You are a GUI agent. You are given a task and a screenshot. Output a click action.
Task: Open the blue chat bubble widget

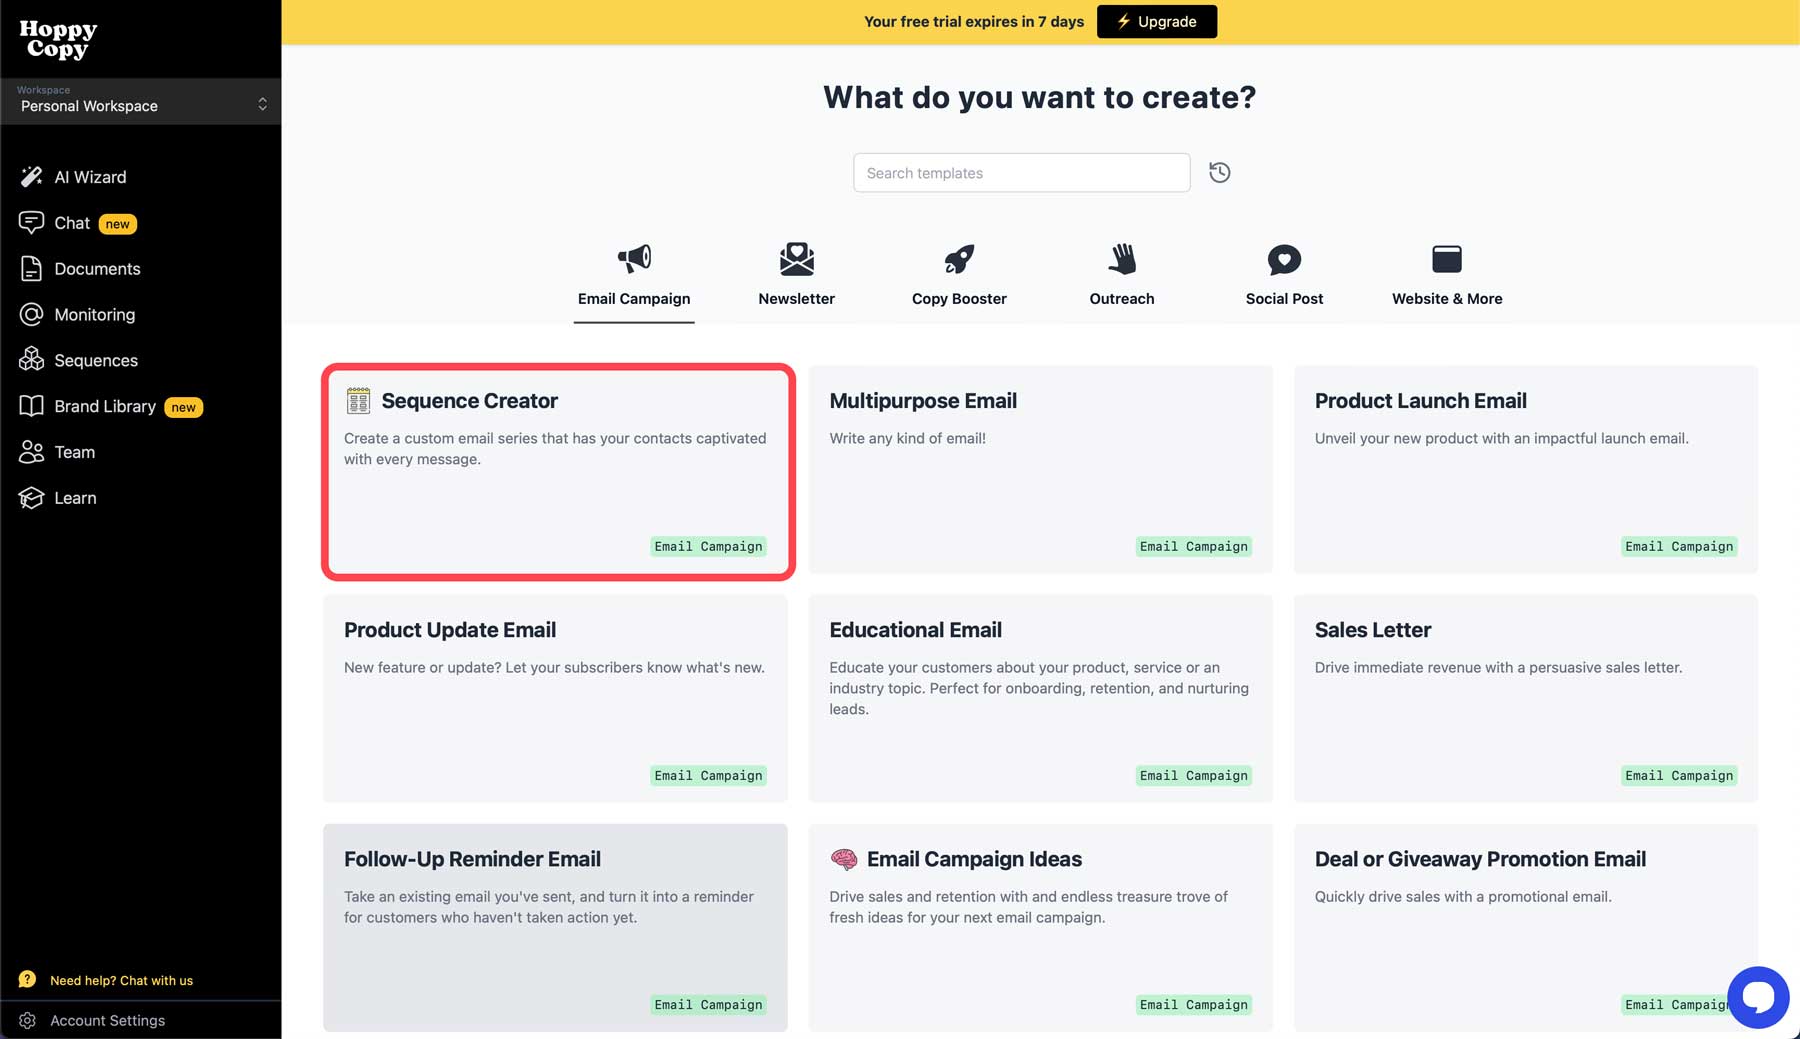(1757, 997)
